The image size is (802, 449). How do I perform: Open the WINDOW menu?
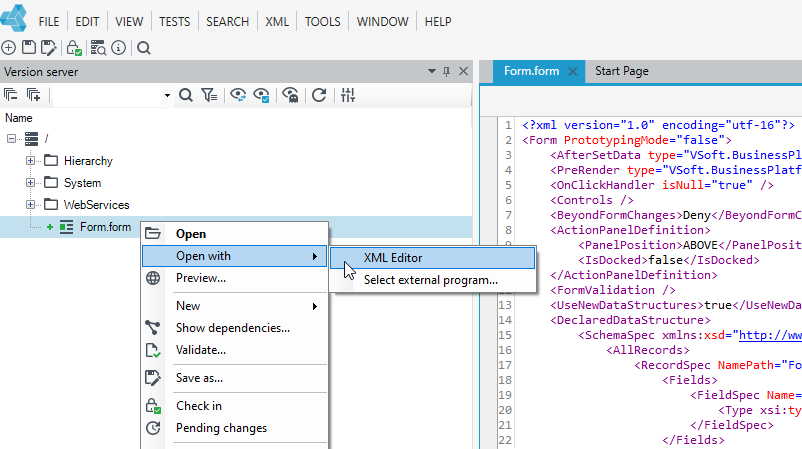click(x=383, y=22)
